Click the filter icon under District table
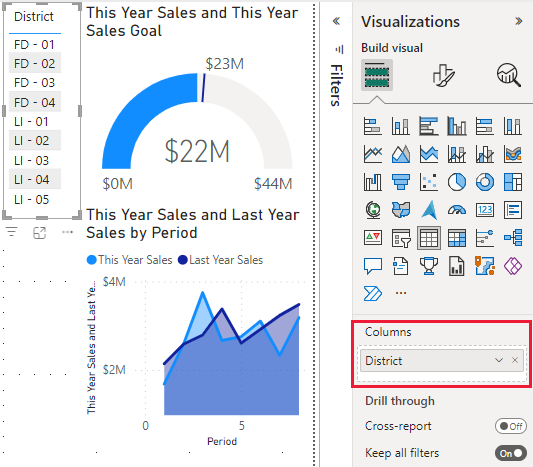The image size is (533, 467). pos(12,232)
